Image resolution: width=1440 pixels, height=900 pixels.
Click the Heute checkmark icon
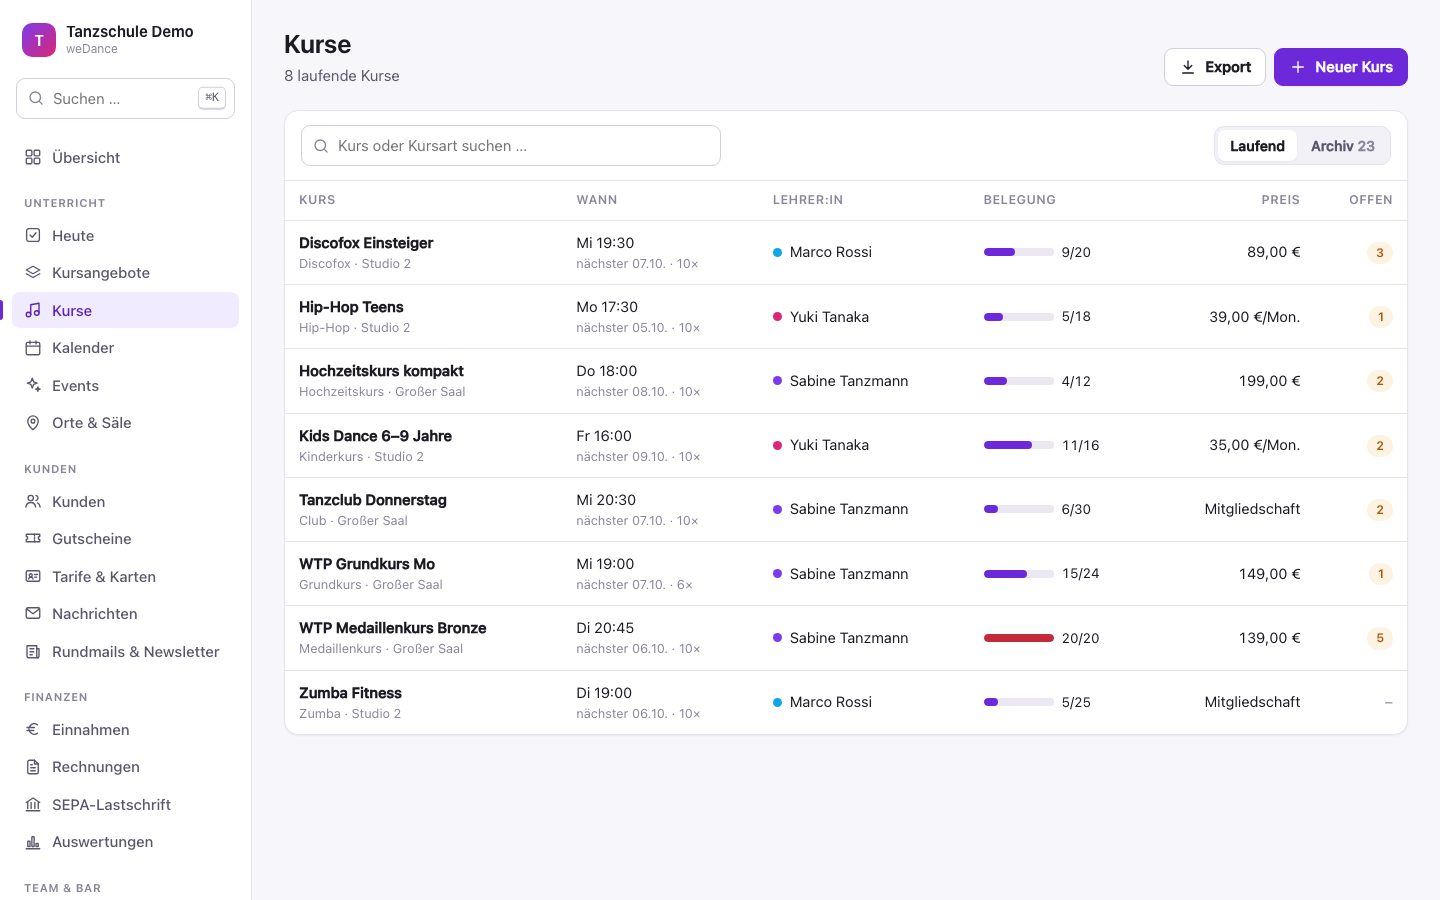pyautogui.click(x=33, y=235)
